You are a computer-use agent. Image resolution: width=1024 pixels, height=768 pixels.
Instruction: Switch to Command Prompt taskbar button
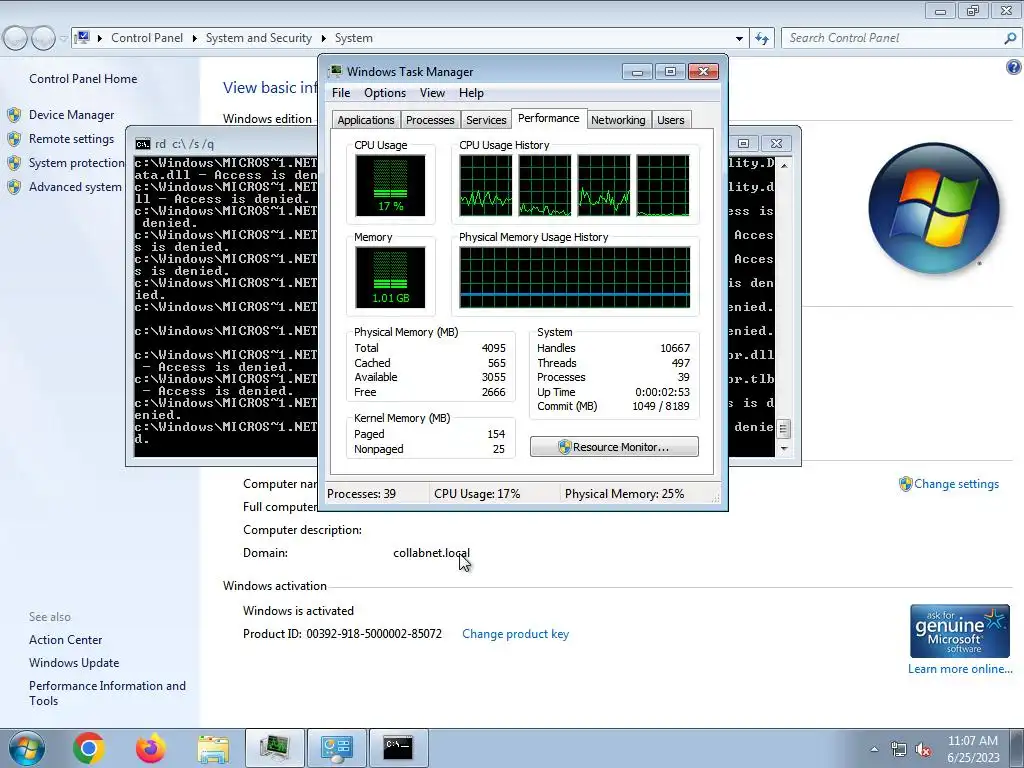(399, 748)
